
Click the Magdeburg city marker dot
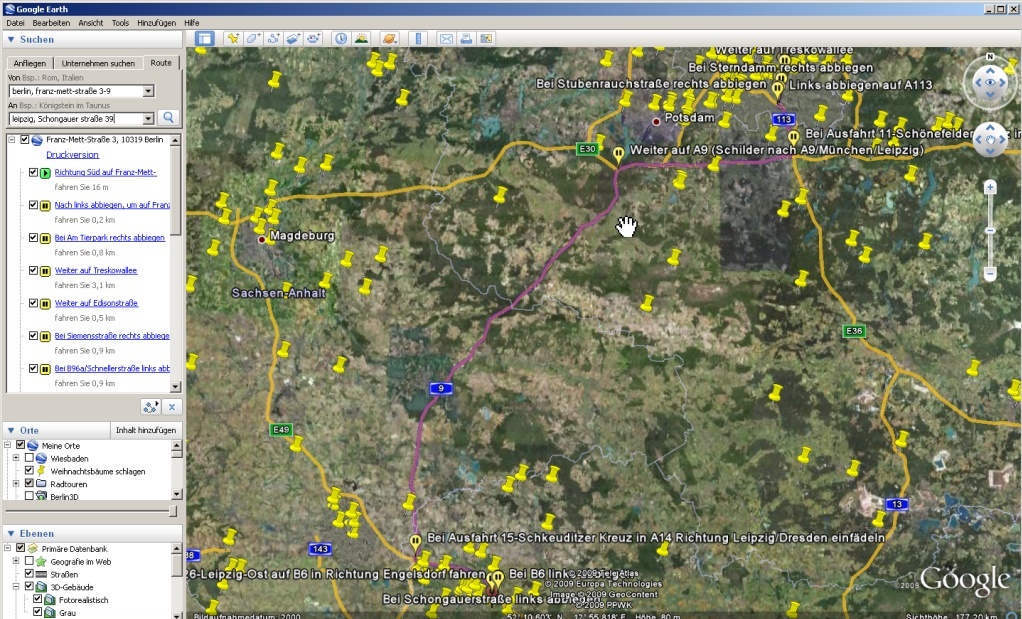click(262, 240)
